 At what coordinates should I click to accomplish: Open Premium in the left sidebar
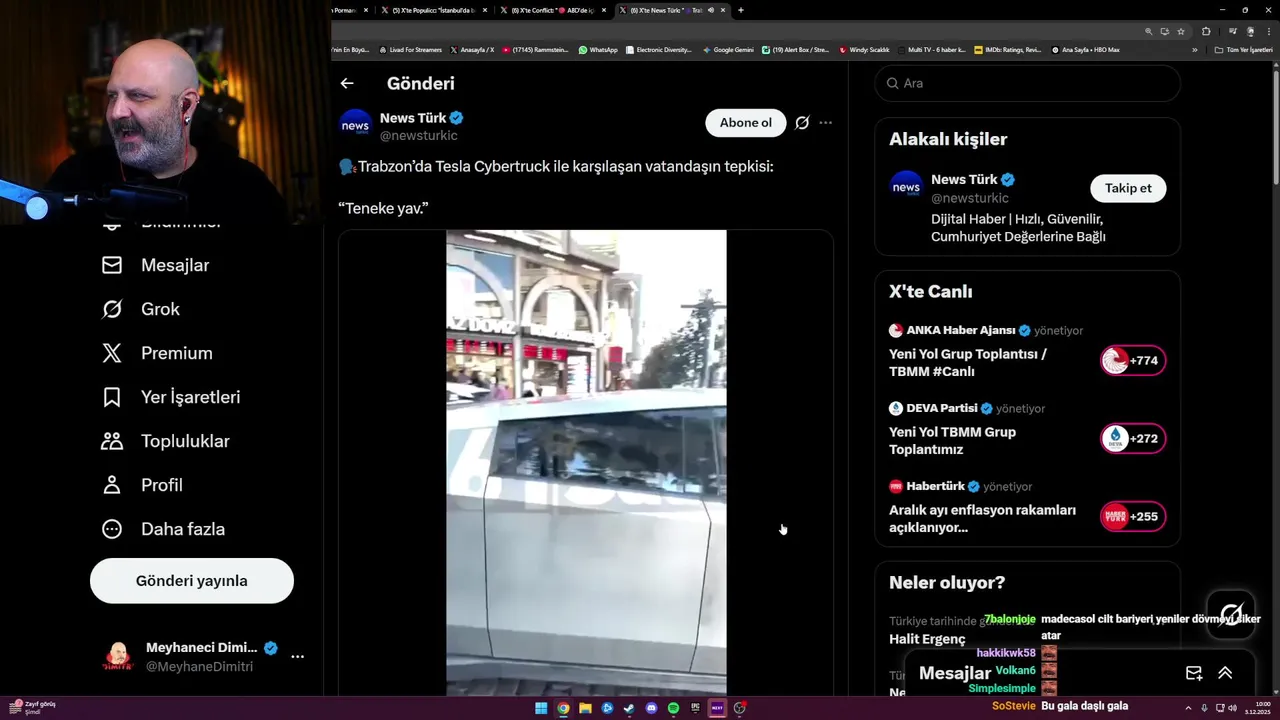click(157, 353)
